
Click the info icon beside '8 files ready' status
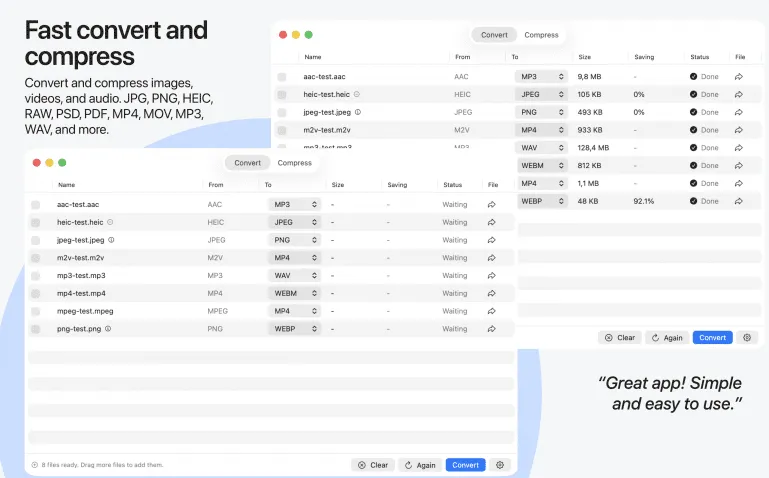point(35,465)
